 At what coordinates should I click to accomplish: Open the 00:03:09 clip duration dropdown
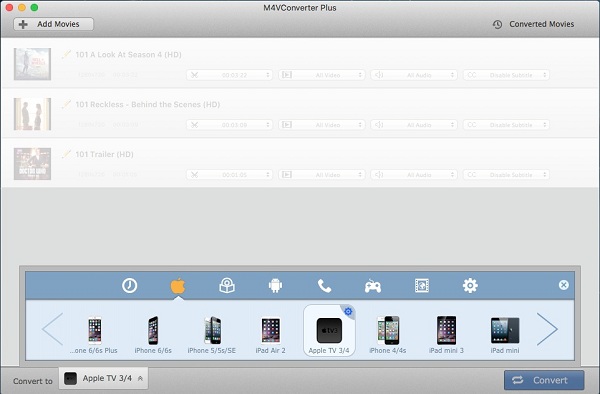click(229, 125)
